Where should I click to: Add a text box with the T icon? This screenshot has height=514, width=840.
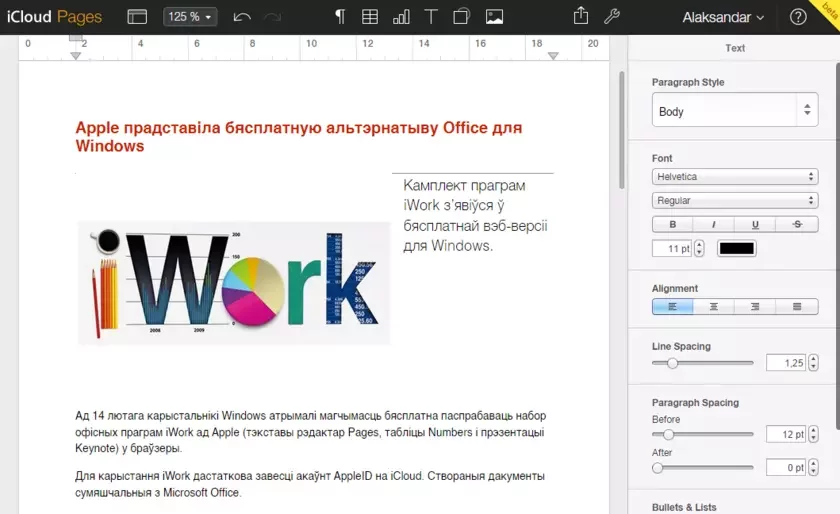click(x=431, y=17)
